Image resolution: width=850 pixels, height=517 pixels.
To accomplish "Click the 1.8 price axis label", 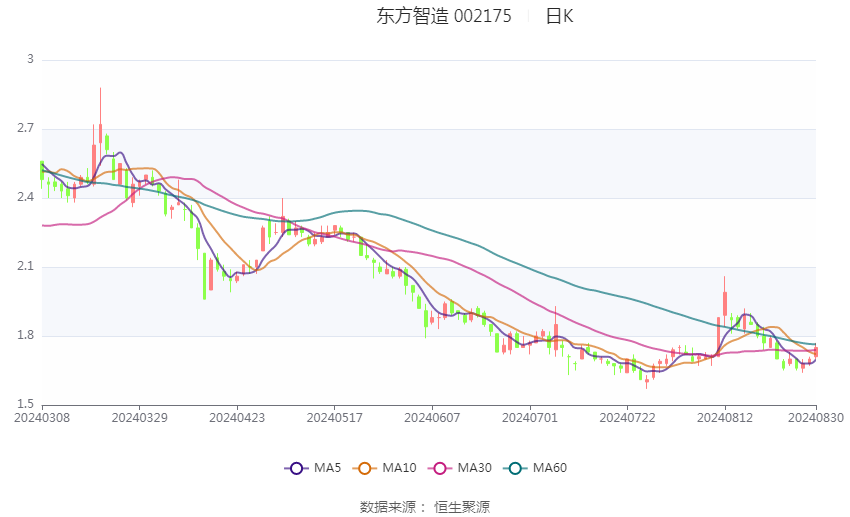I will click(x=24, y=336).
